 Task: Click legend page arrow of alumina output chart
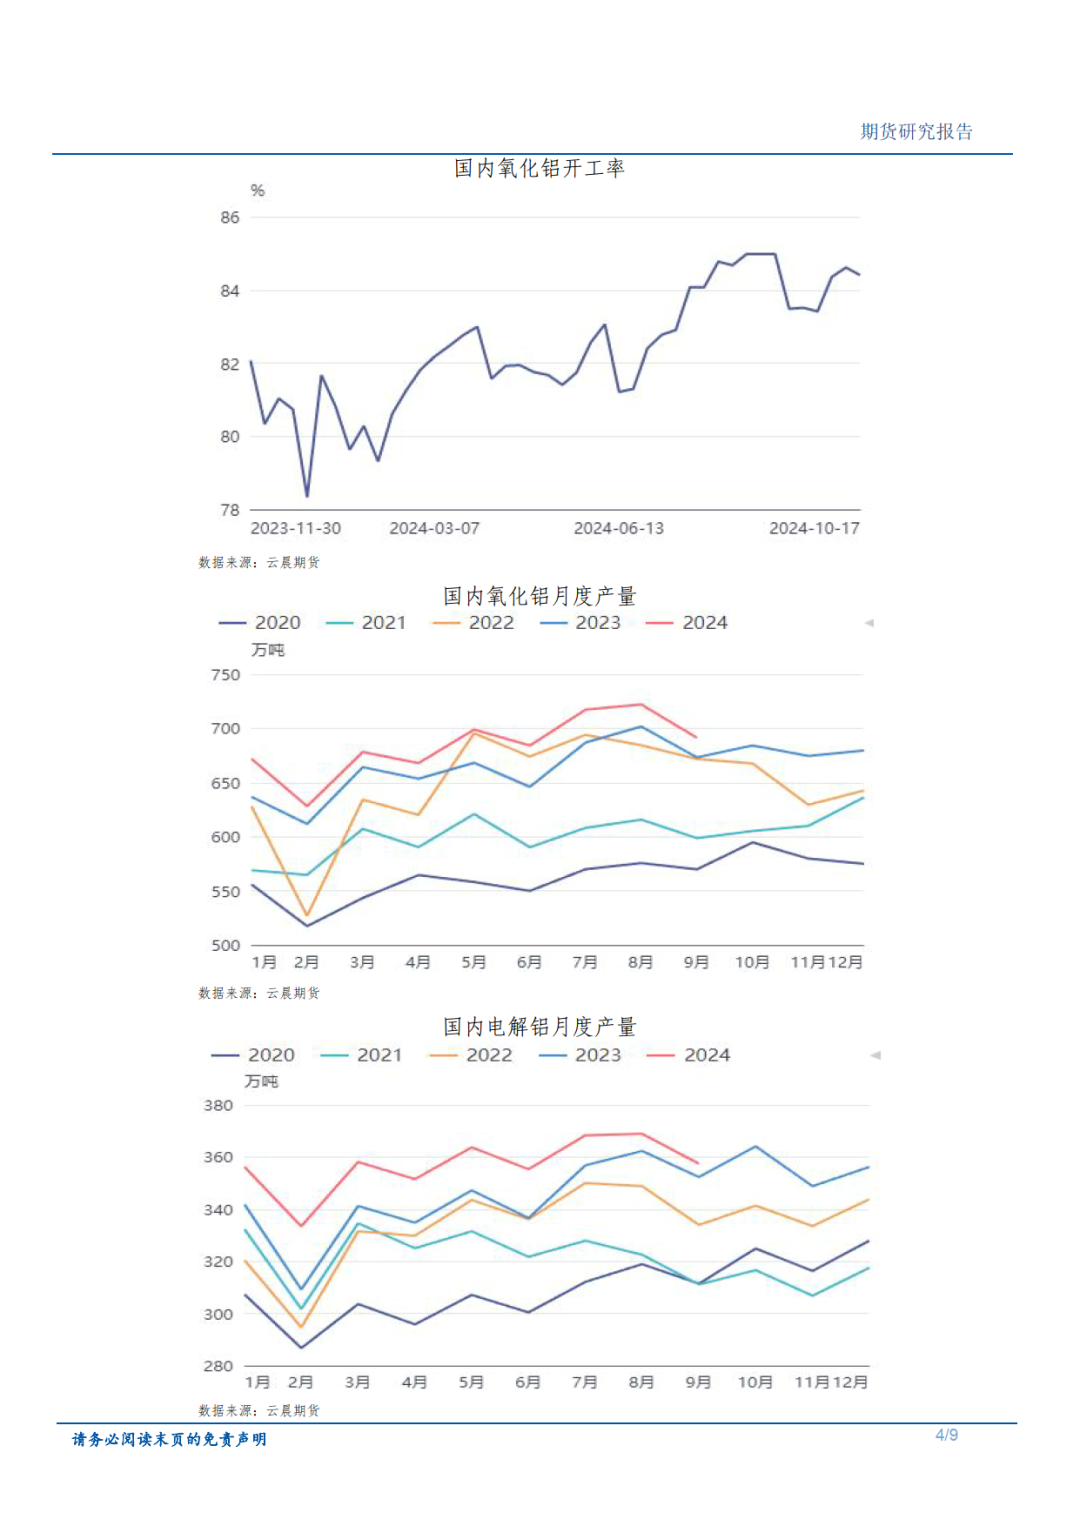point(869,623)
